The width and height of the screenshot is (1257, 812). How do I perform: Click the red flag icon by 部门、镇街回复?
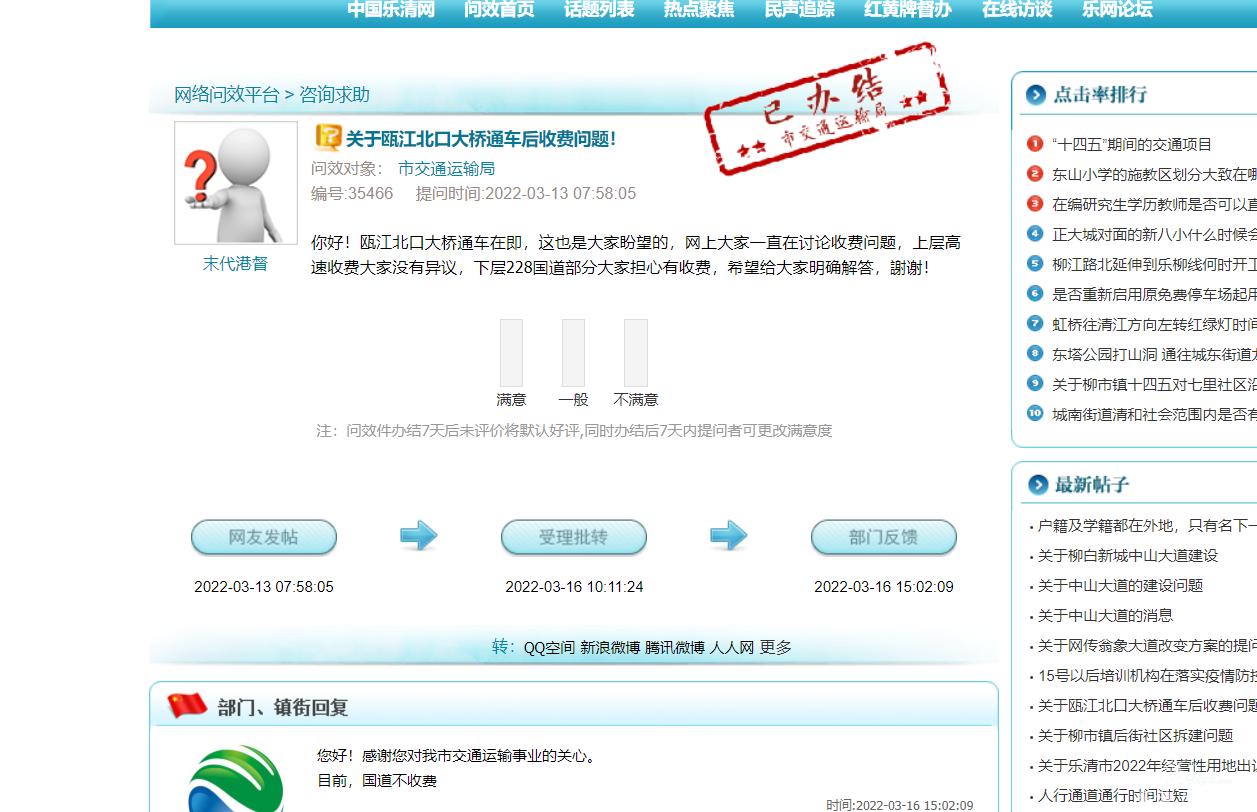(187, 706)
